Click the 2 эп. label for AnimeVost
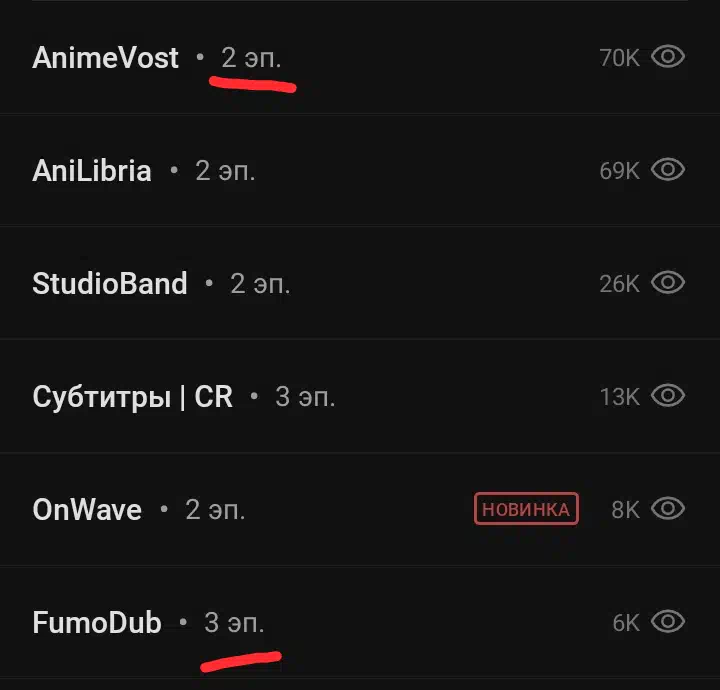Viewport: 720px width, 690px height. coord(251,58)
